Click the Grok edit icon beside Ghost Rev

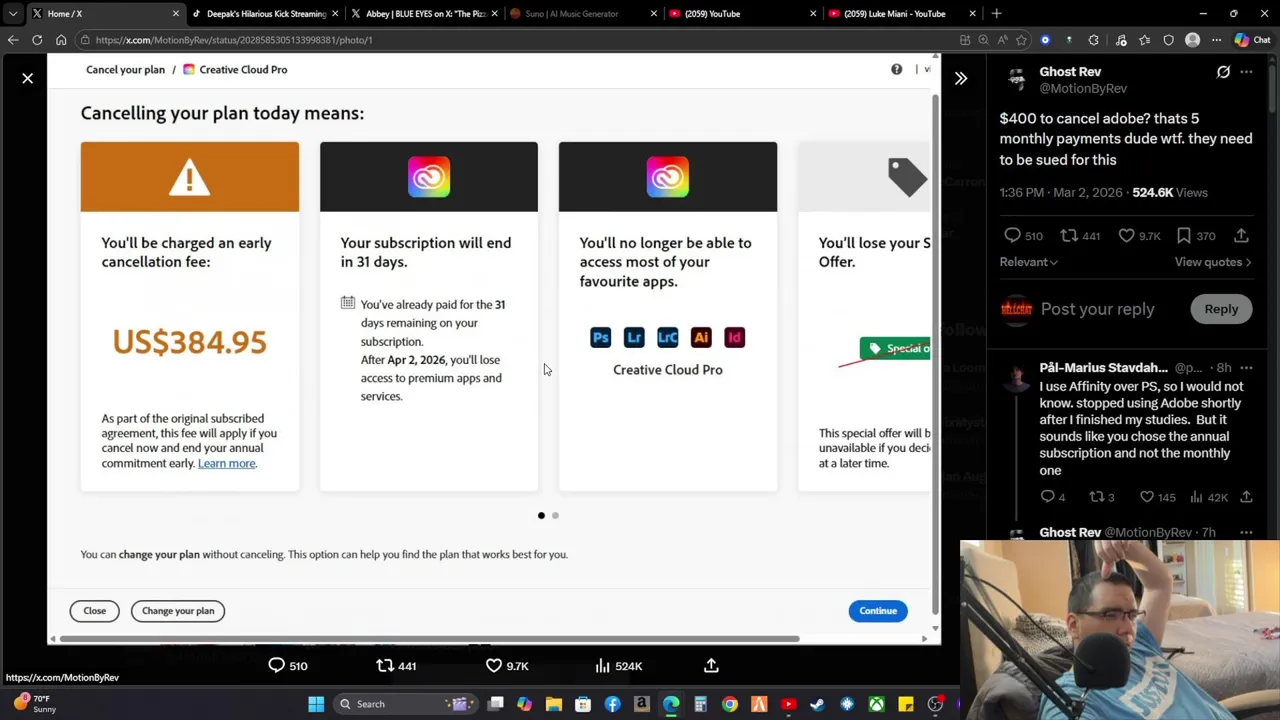click(x=1223, y=72)
